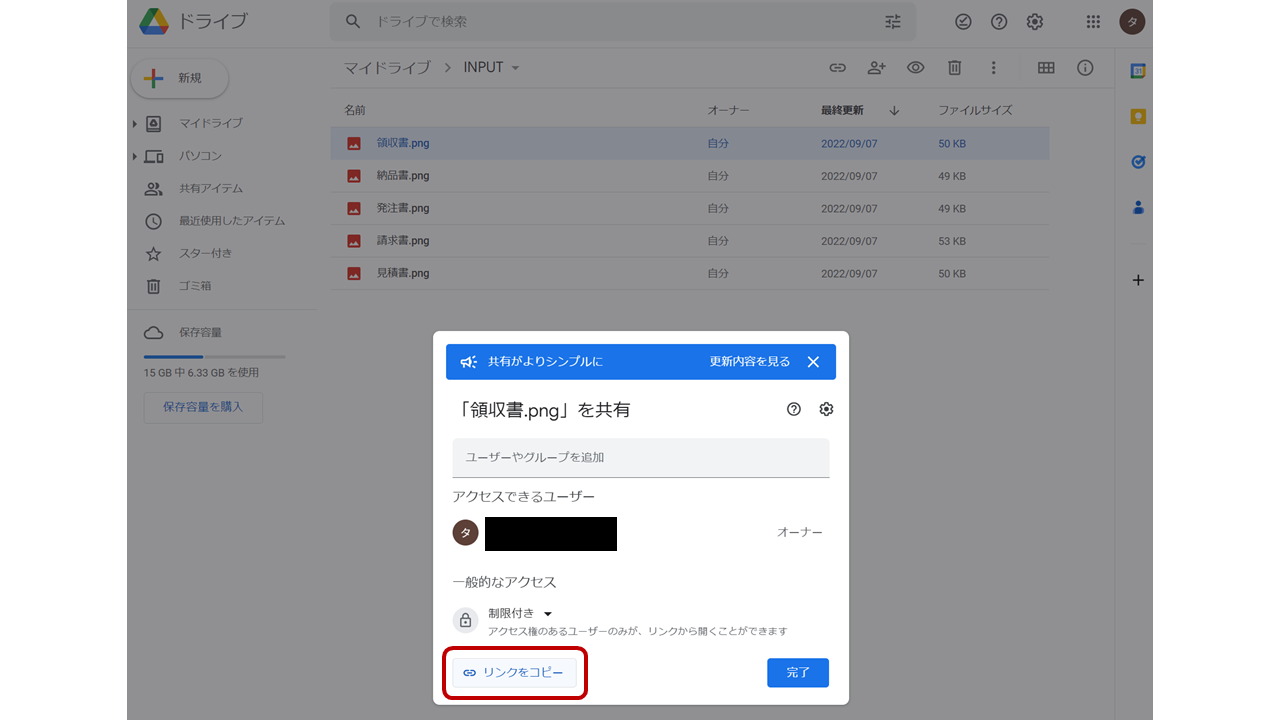This screenshot has height=720, width=1280.
Task: Select the 領収書.png file row
Action: click(690, 144)
